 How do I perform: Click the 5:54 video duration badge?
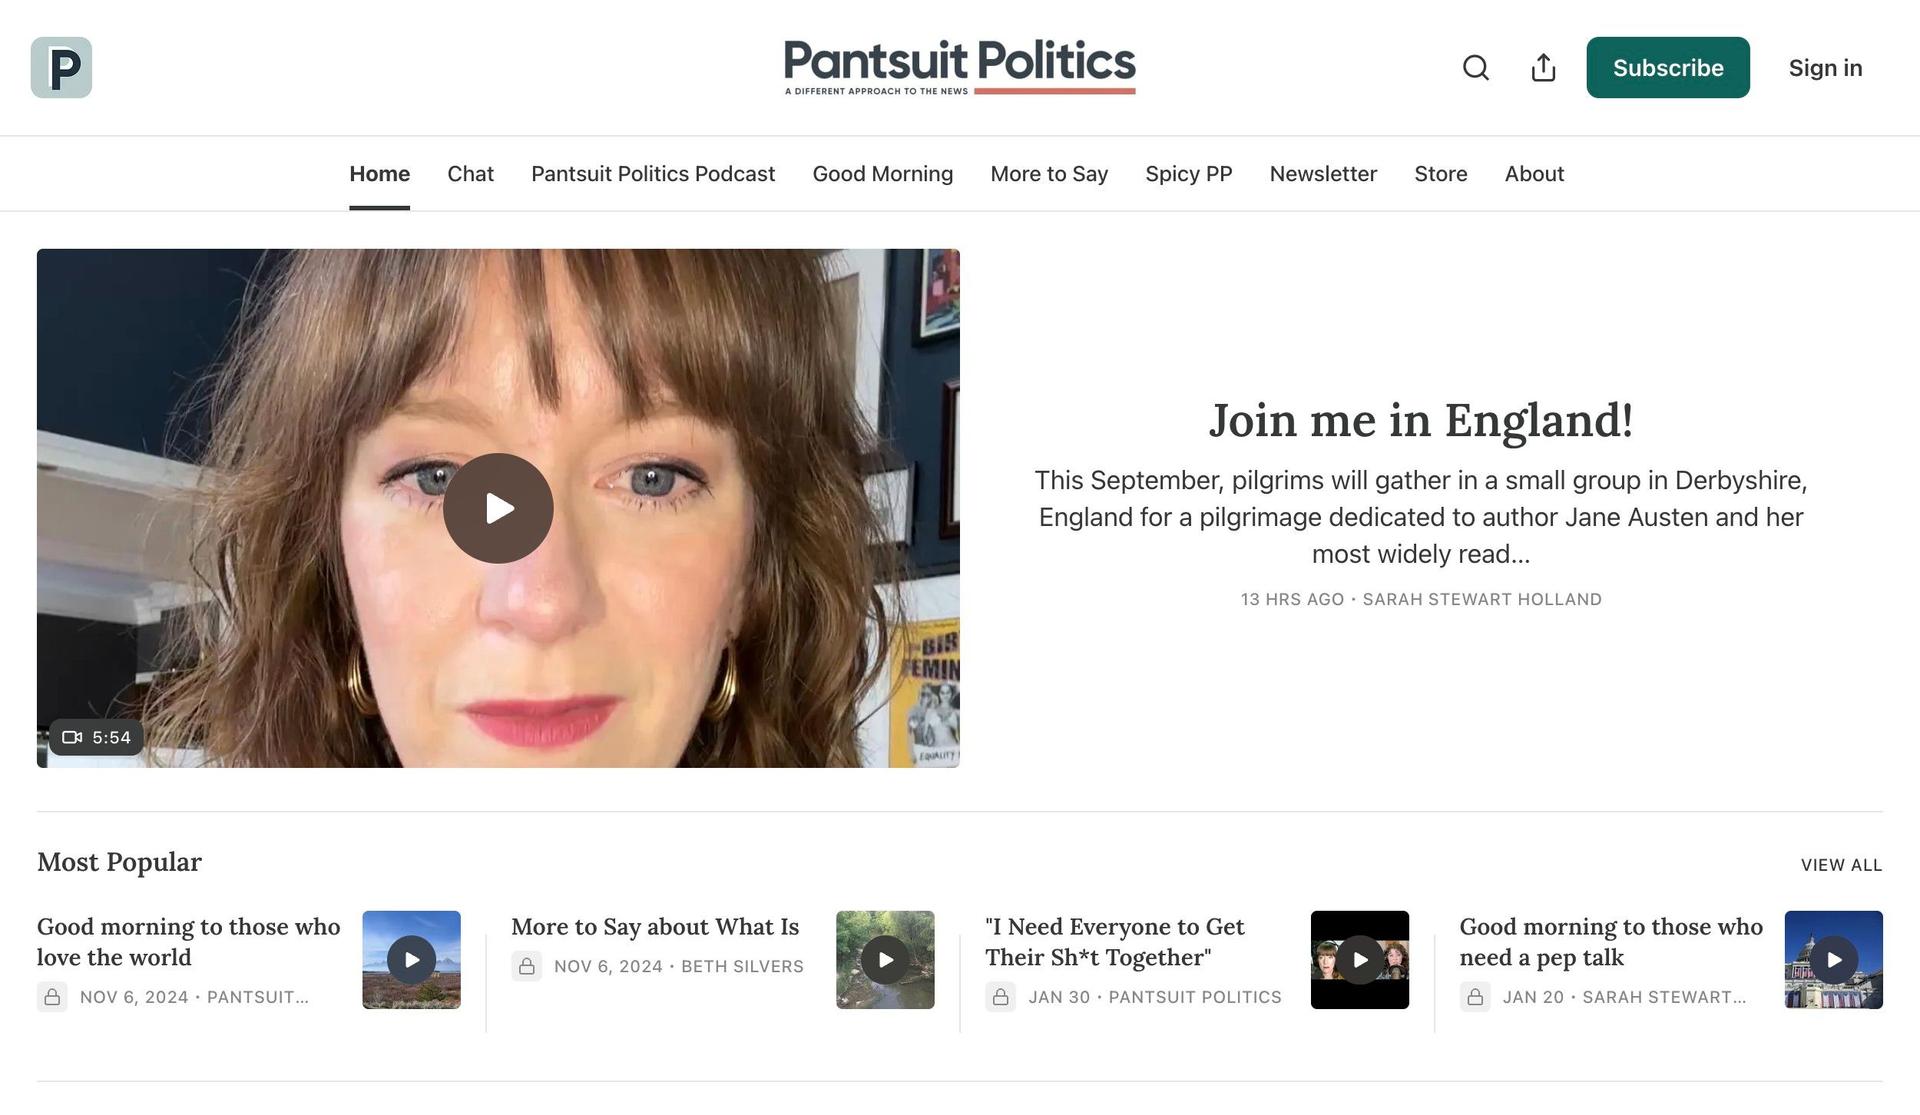point(96,737)
